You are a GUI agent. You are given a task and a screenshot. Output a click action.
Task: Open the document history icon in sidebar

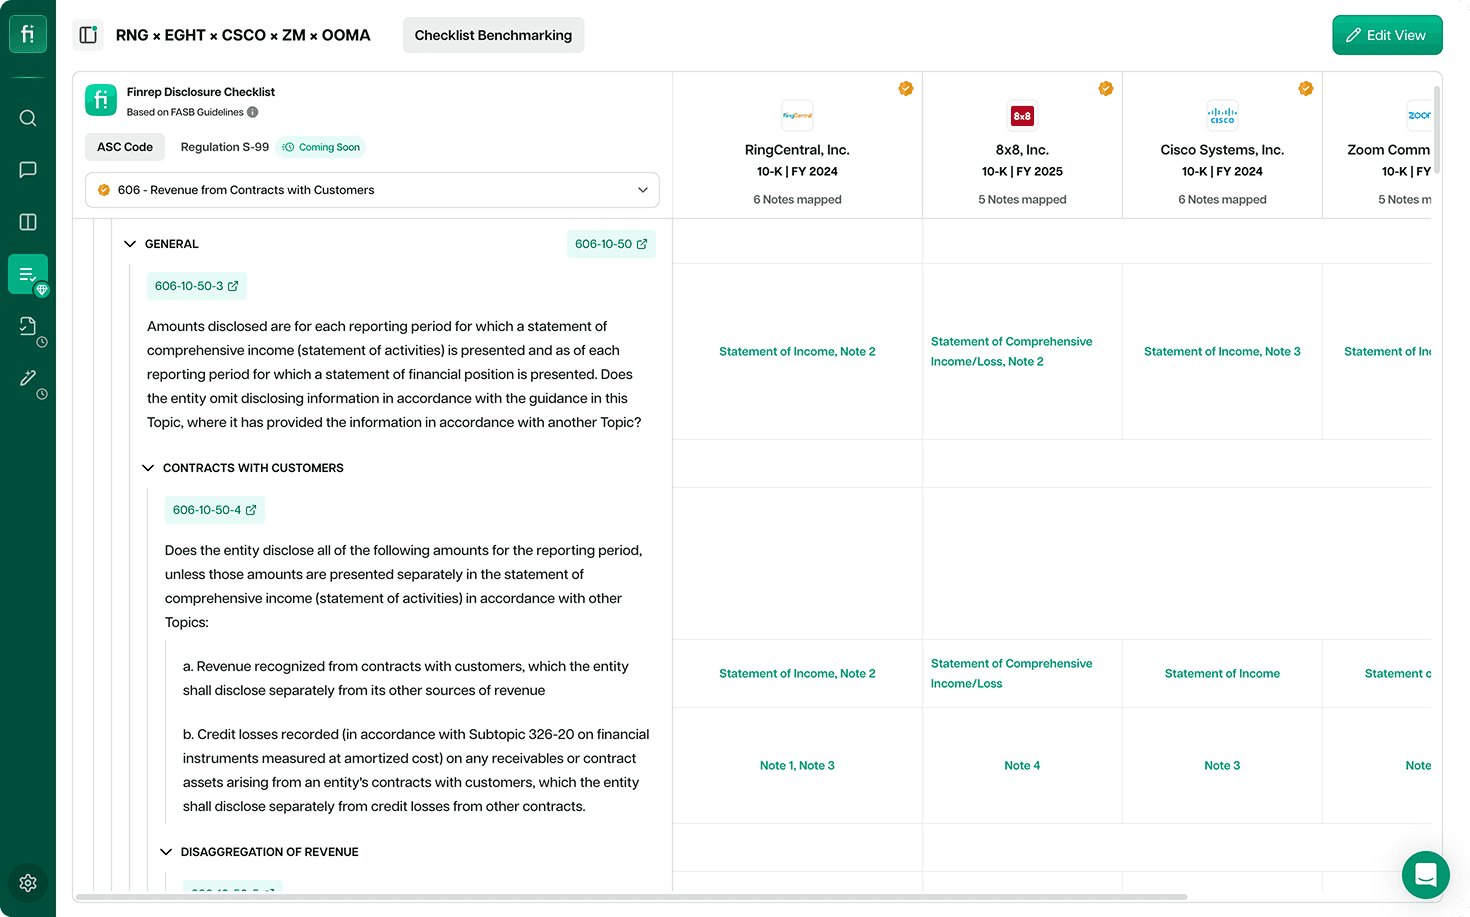coord(28,326)
